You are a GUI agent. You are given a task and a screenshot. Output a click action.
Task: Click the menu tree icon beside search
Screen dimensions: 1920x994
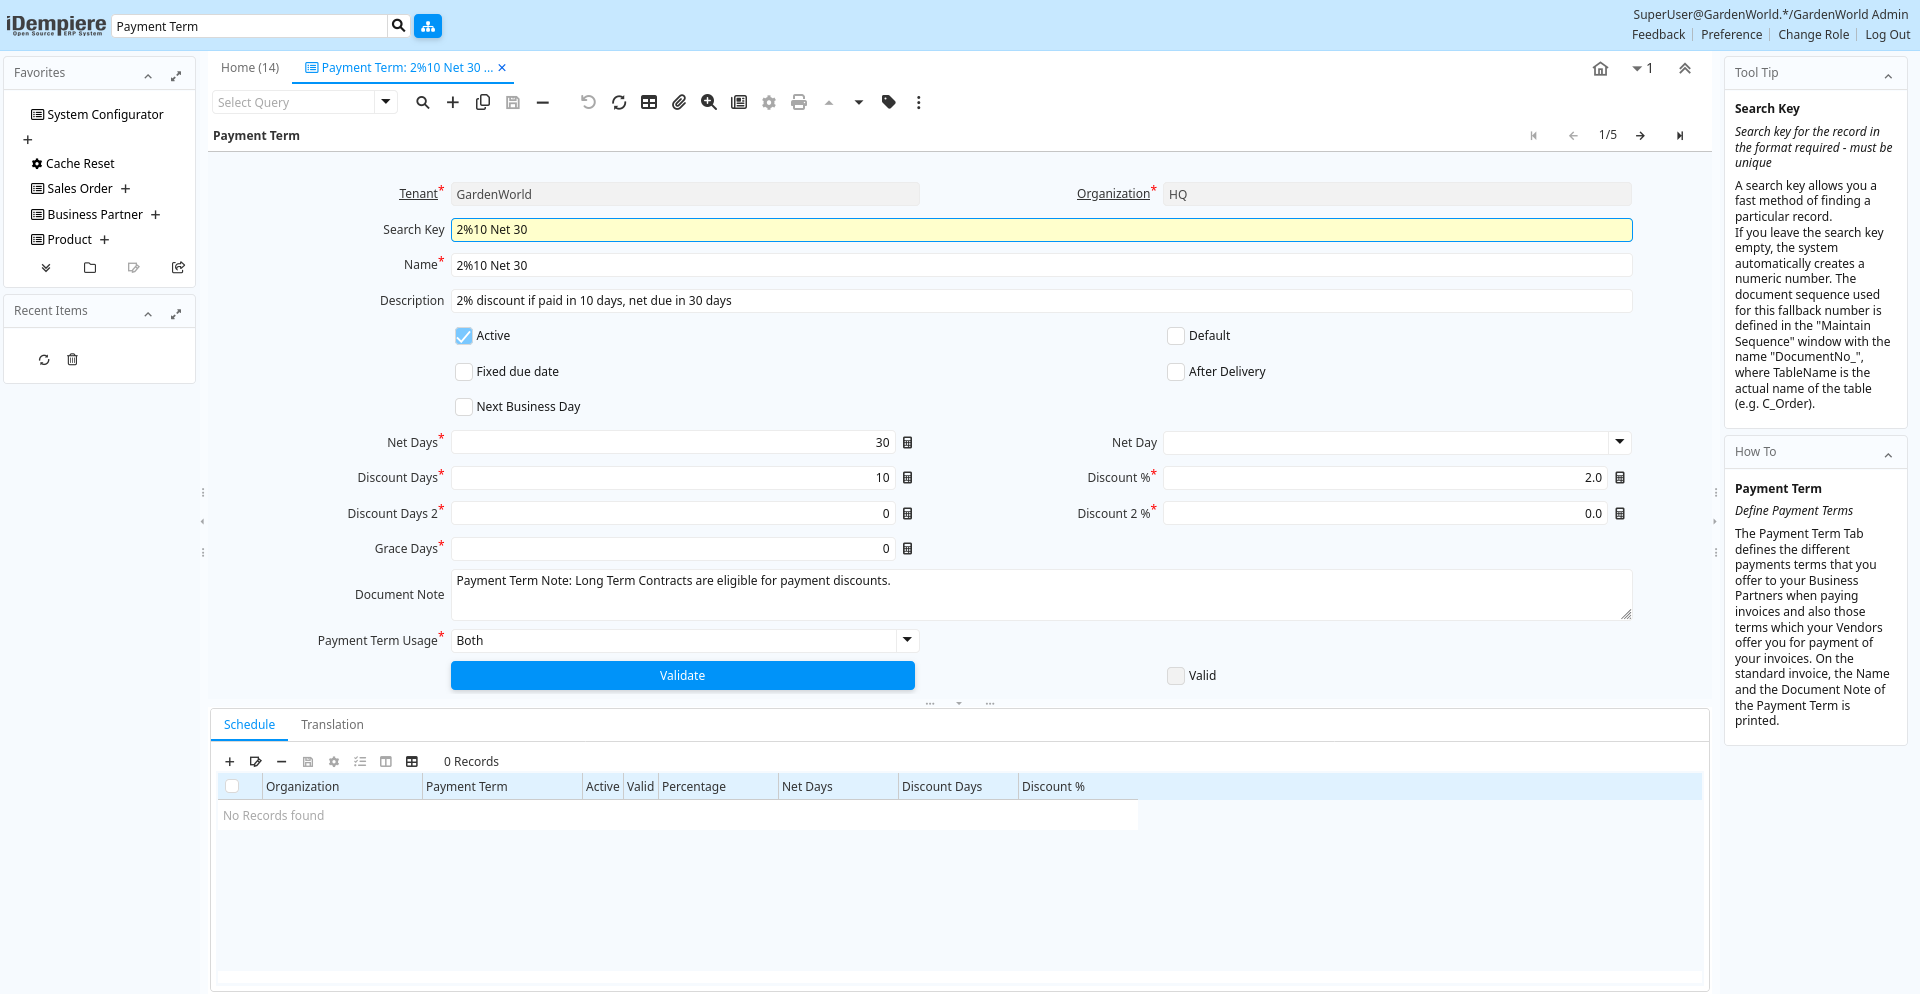(x=428, y=26)
